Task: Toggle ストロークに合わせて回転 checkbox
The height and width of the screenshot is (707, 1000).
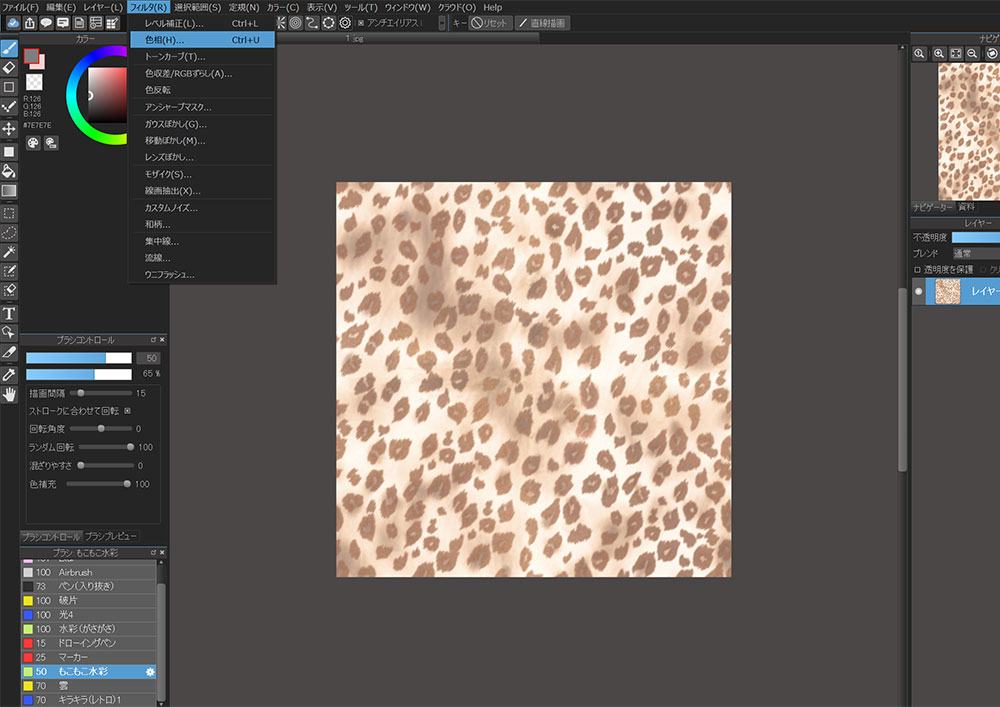Action: click(127, 410)
